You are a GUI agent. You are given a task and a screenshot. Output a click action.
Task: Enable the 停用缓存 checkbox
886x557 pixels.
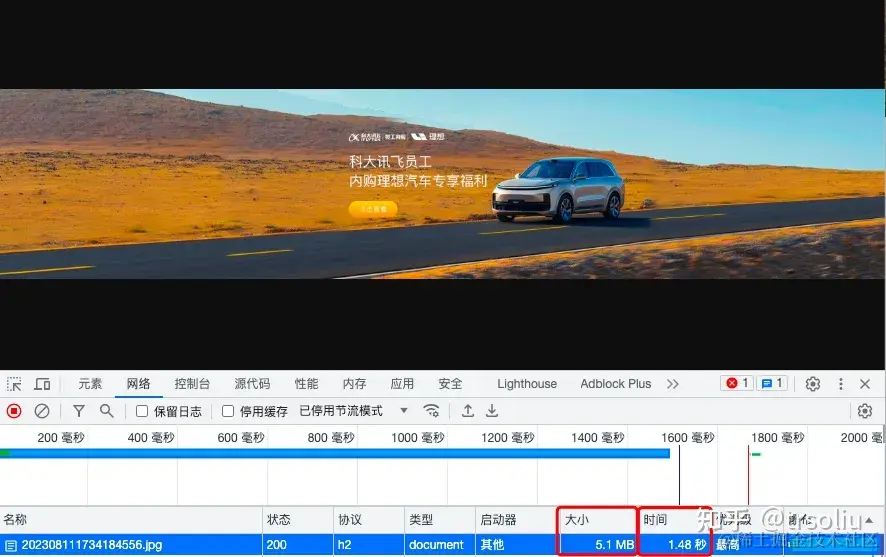pyautogui.click(x=228, y=411)
